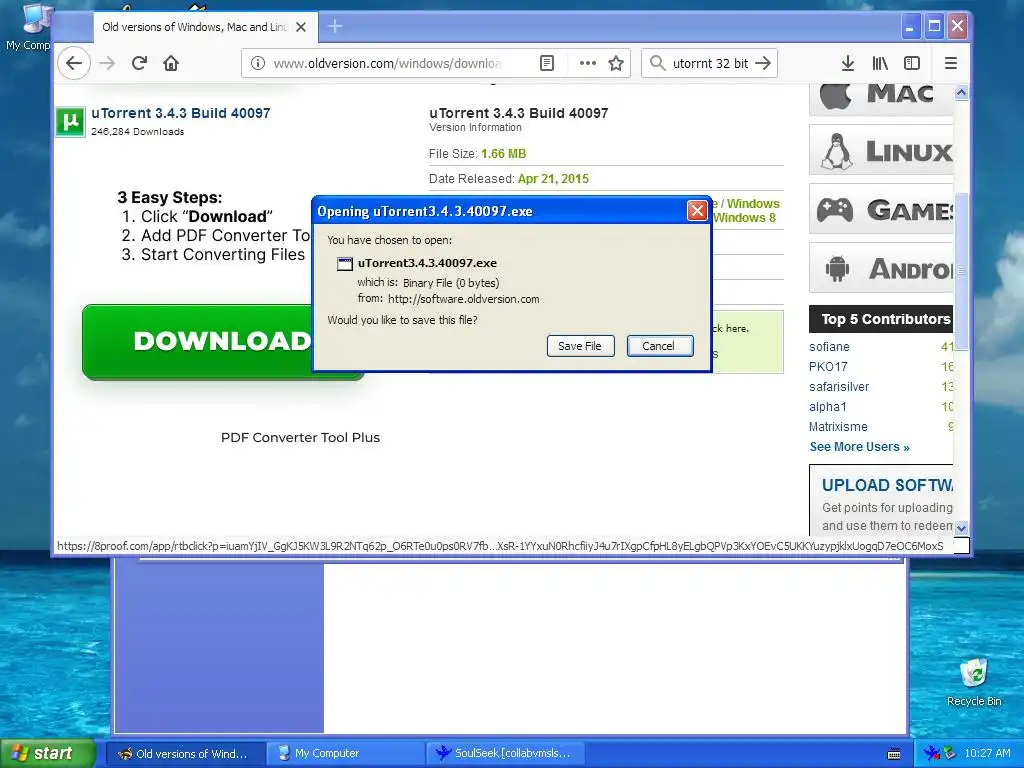The image size is (1024, 768).
Task: Select the Recycle Bin desktop icon
Action: (x=974, y=682)
